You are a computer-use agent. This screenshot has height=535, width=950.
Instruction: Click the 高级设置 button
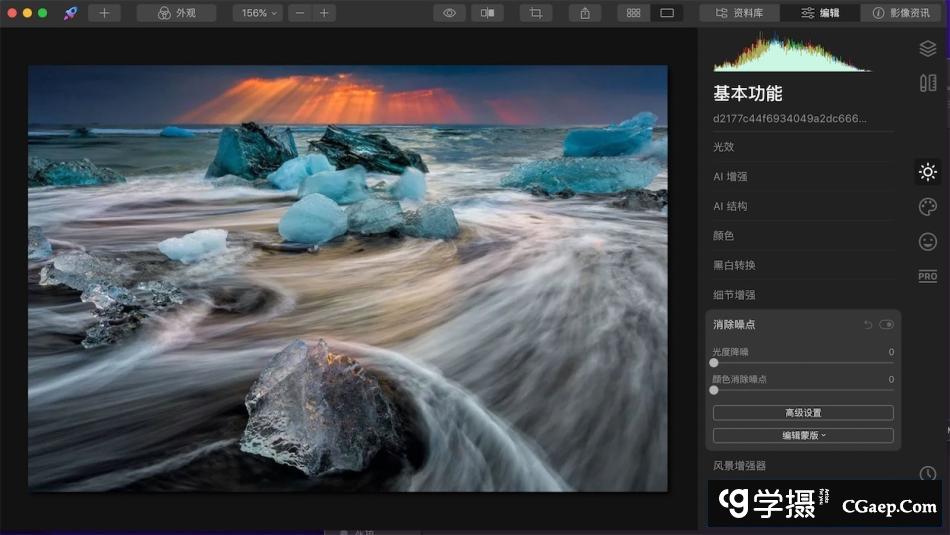click(803, 413)
